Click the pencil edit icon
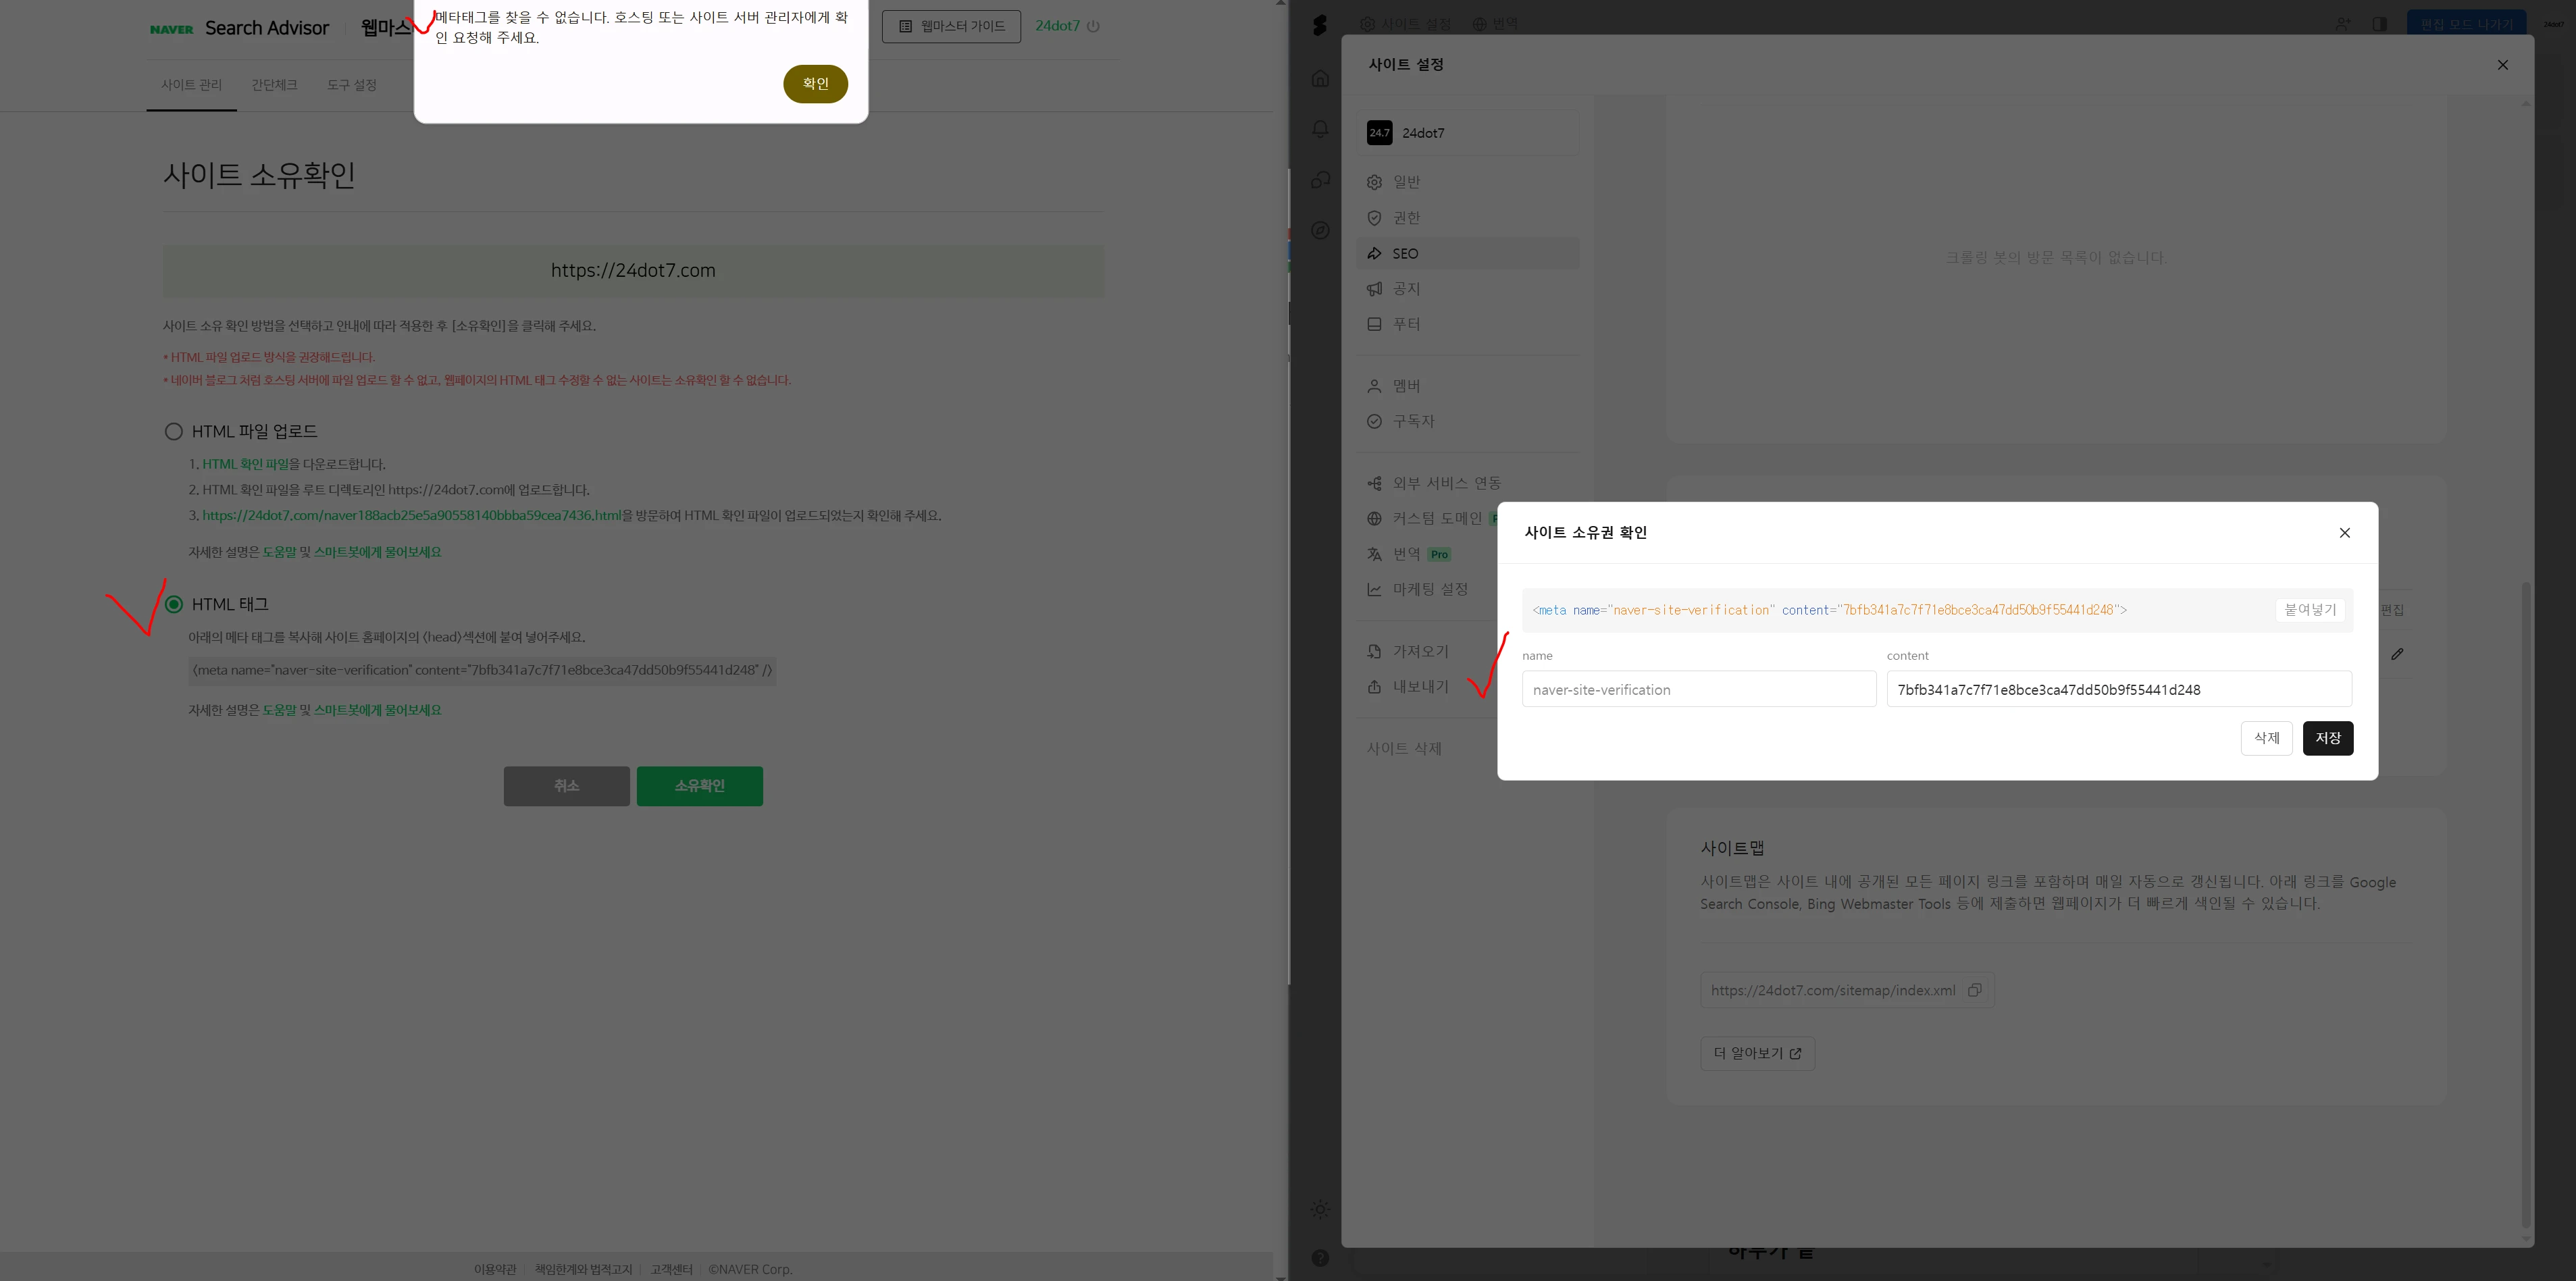 click(x=2397, y=654)
